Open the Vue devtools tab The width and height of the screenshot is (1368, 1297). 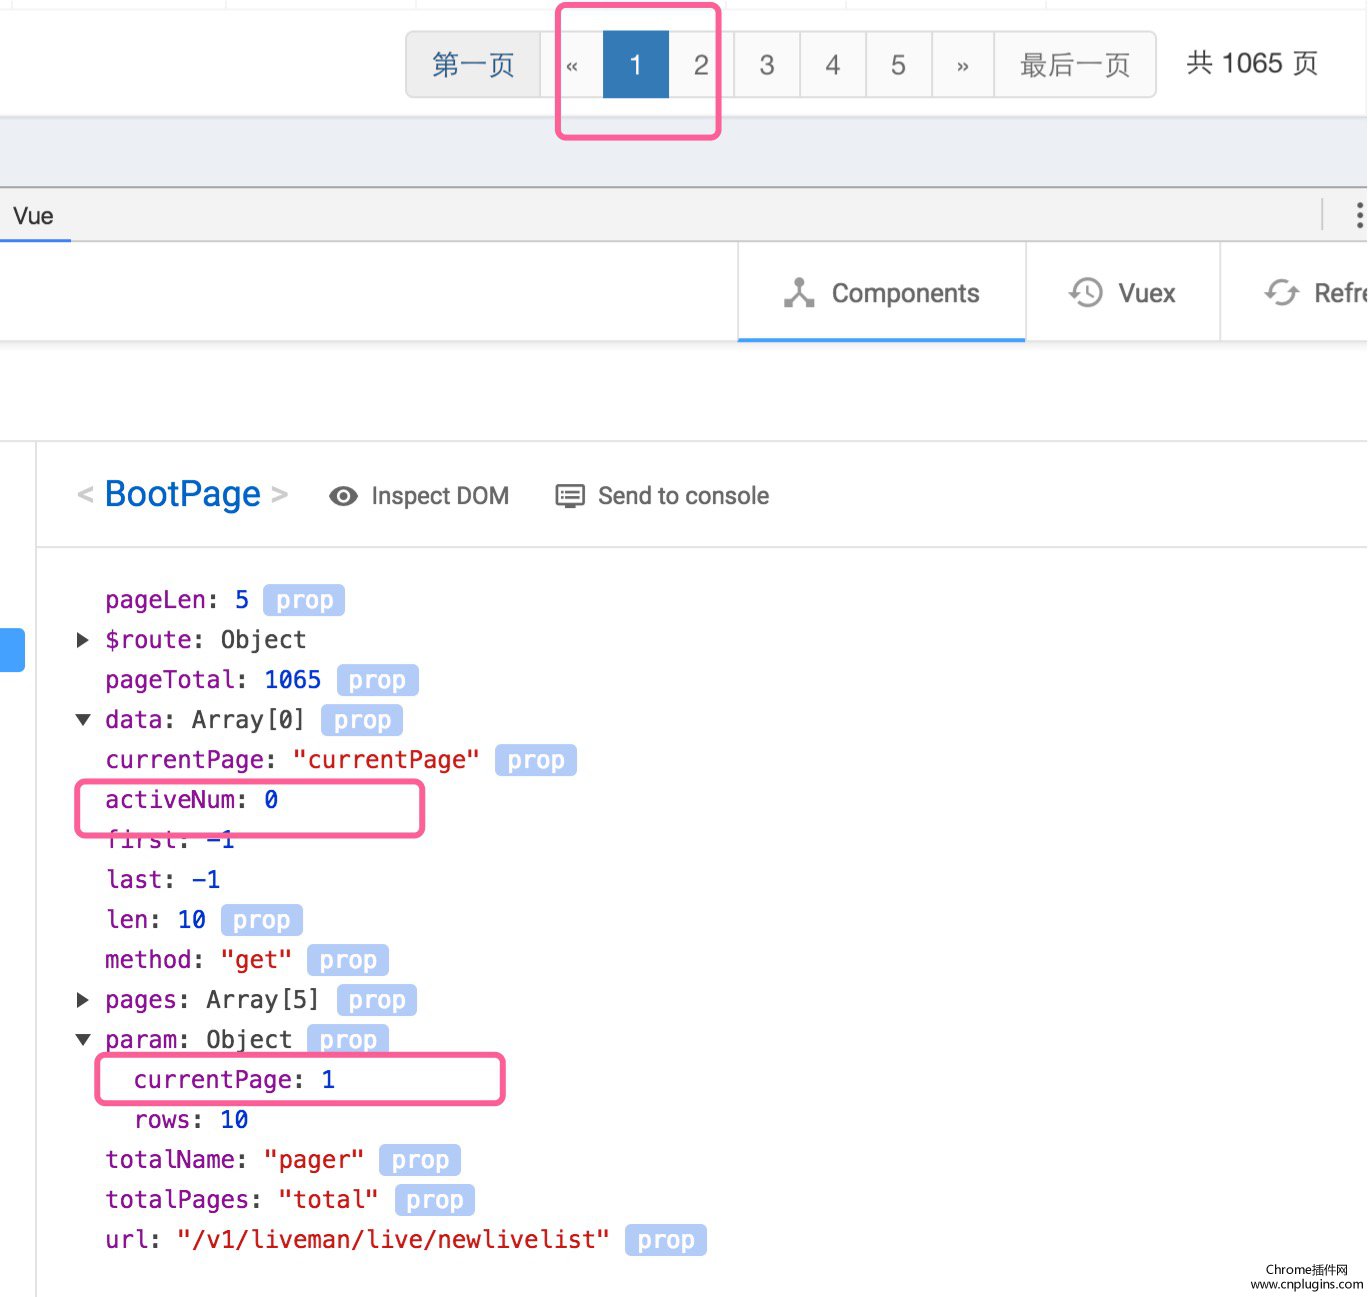coord(33,216)
